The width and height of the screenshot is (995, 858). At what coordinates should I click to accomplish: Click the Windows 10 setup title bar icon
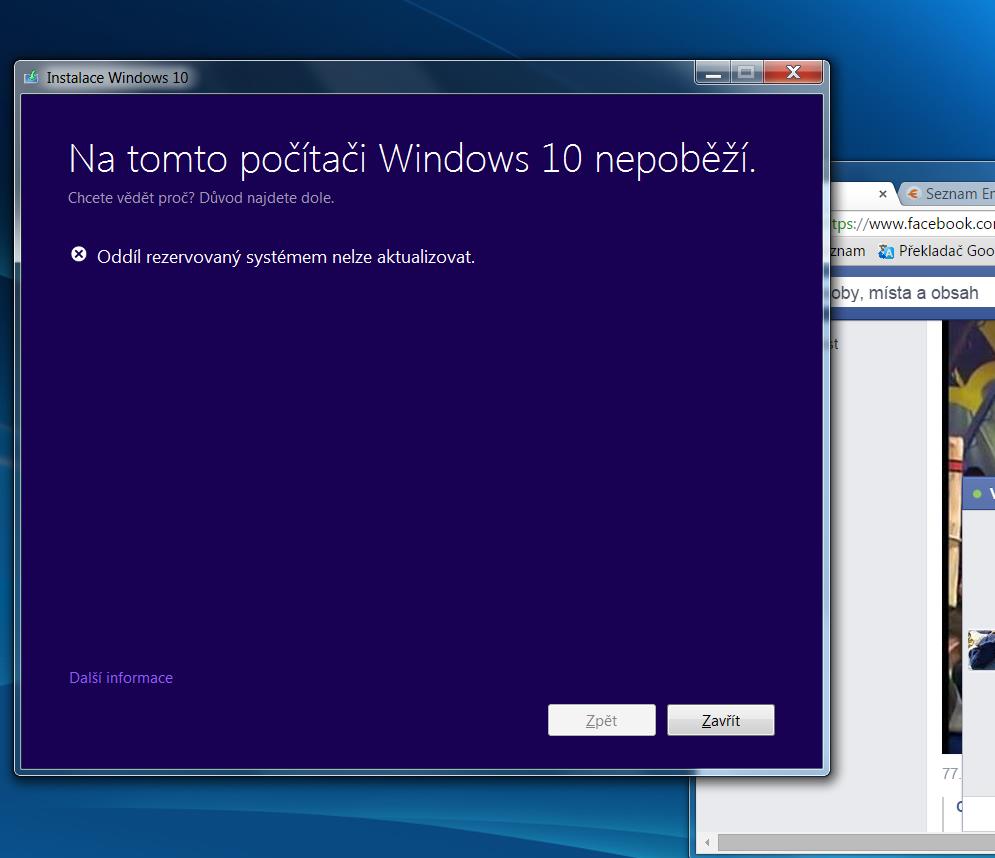tap(31, 77)
